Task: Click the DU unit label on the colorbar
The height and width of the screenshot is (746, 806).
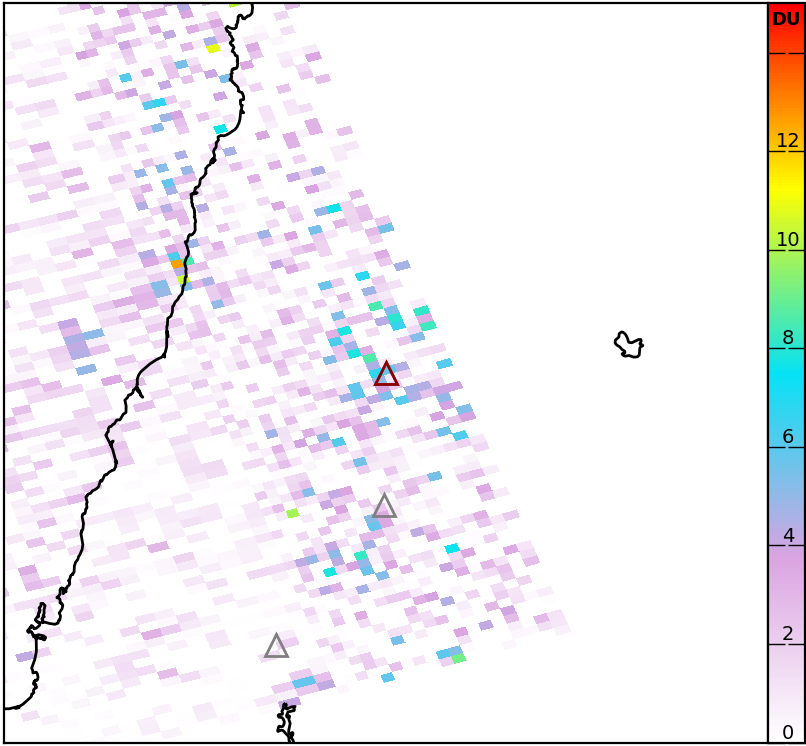Action: [786, 19]
